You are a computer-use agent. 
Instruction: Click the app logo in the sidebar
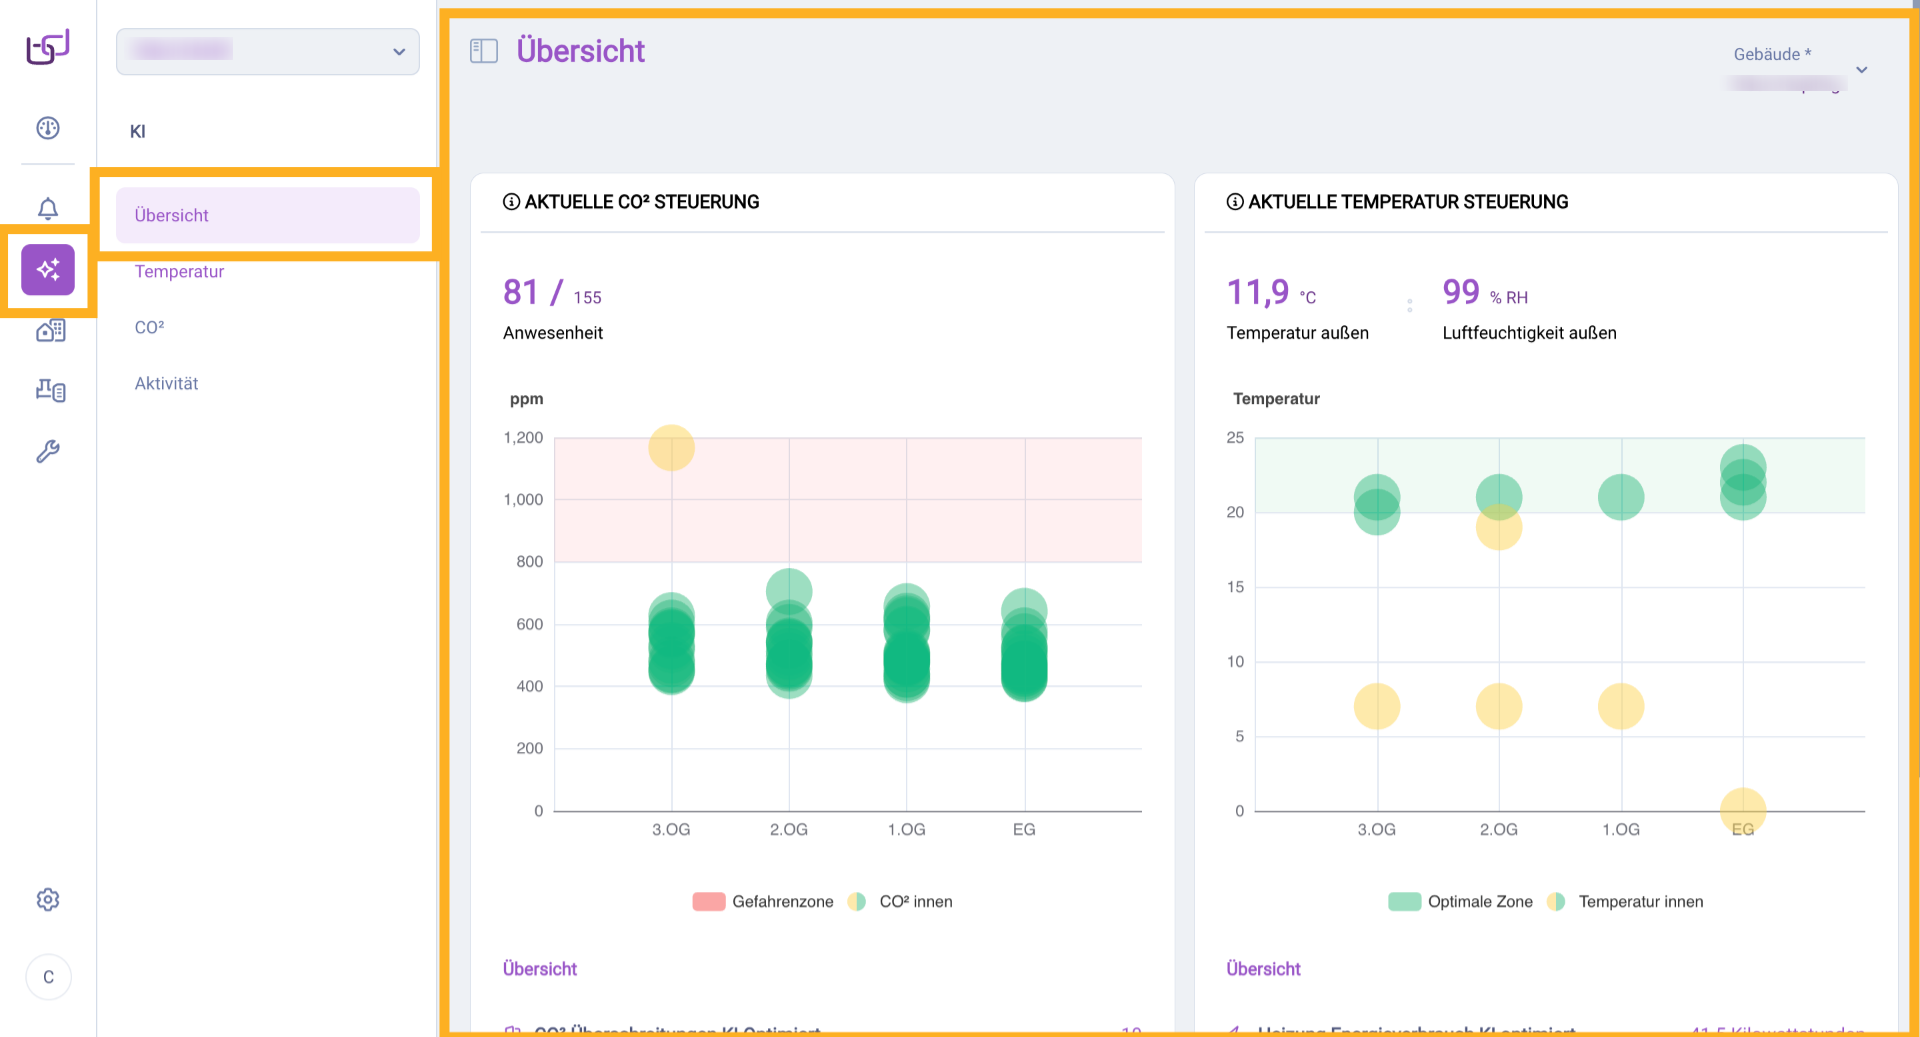[47, 47]
